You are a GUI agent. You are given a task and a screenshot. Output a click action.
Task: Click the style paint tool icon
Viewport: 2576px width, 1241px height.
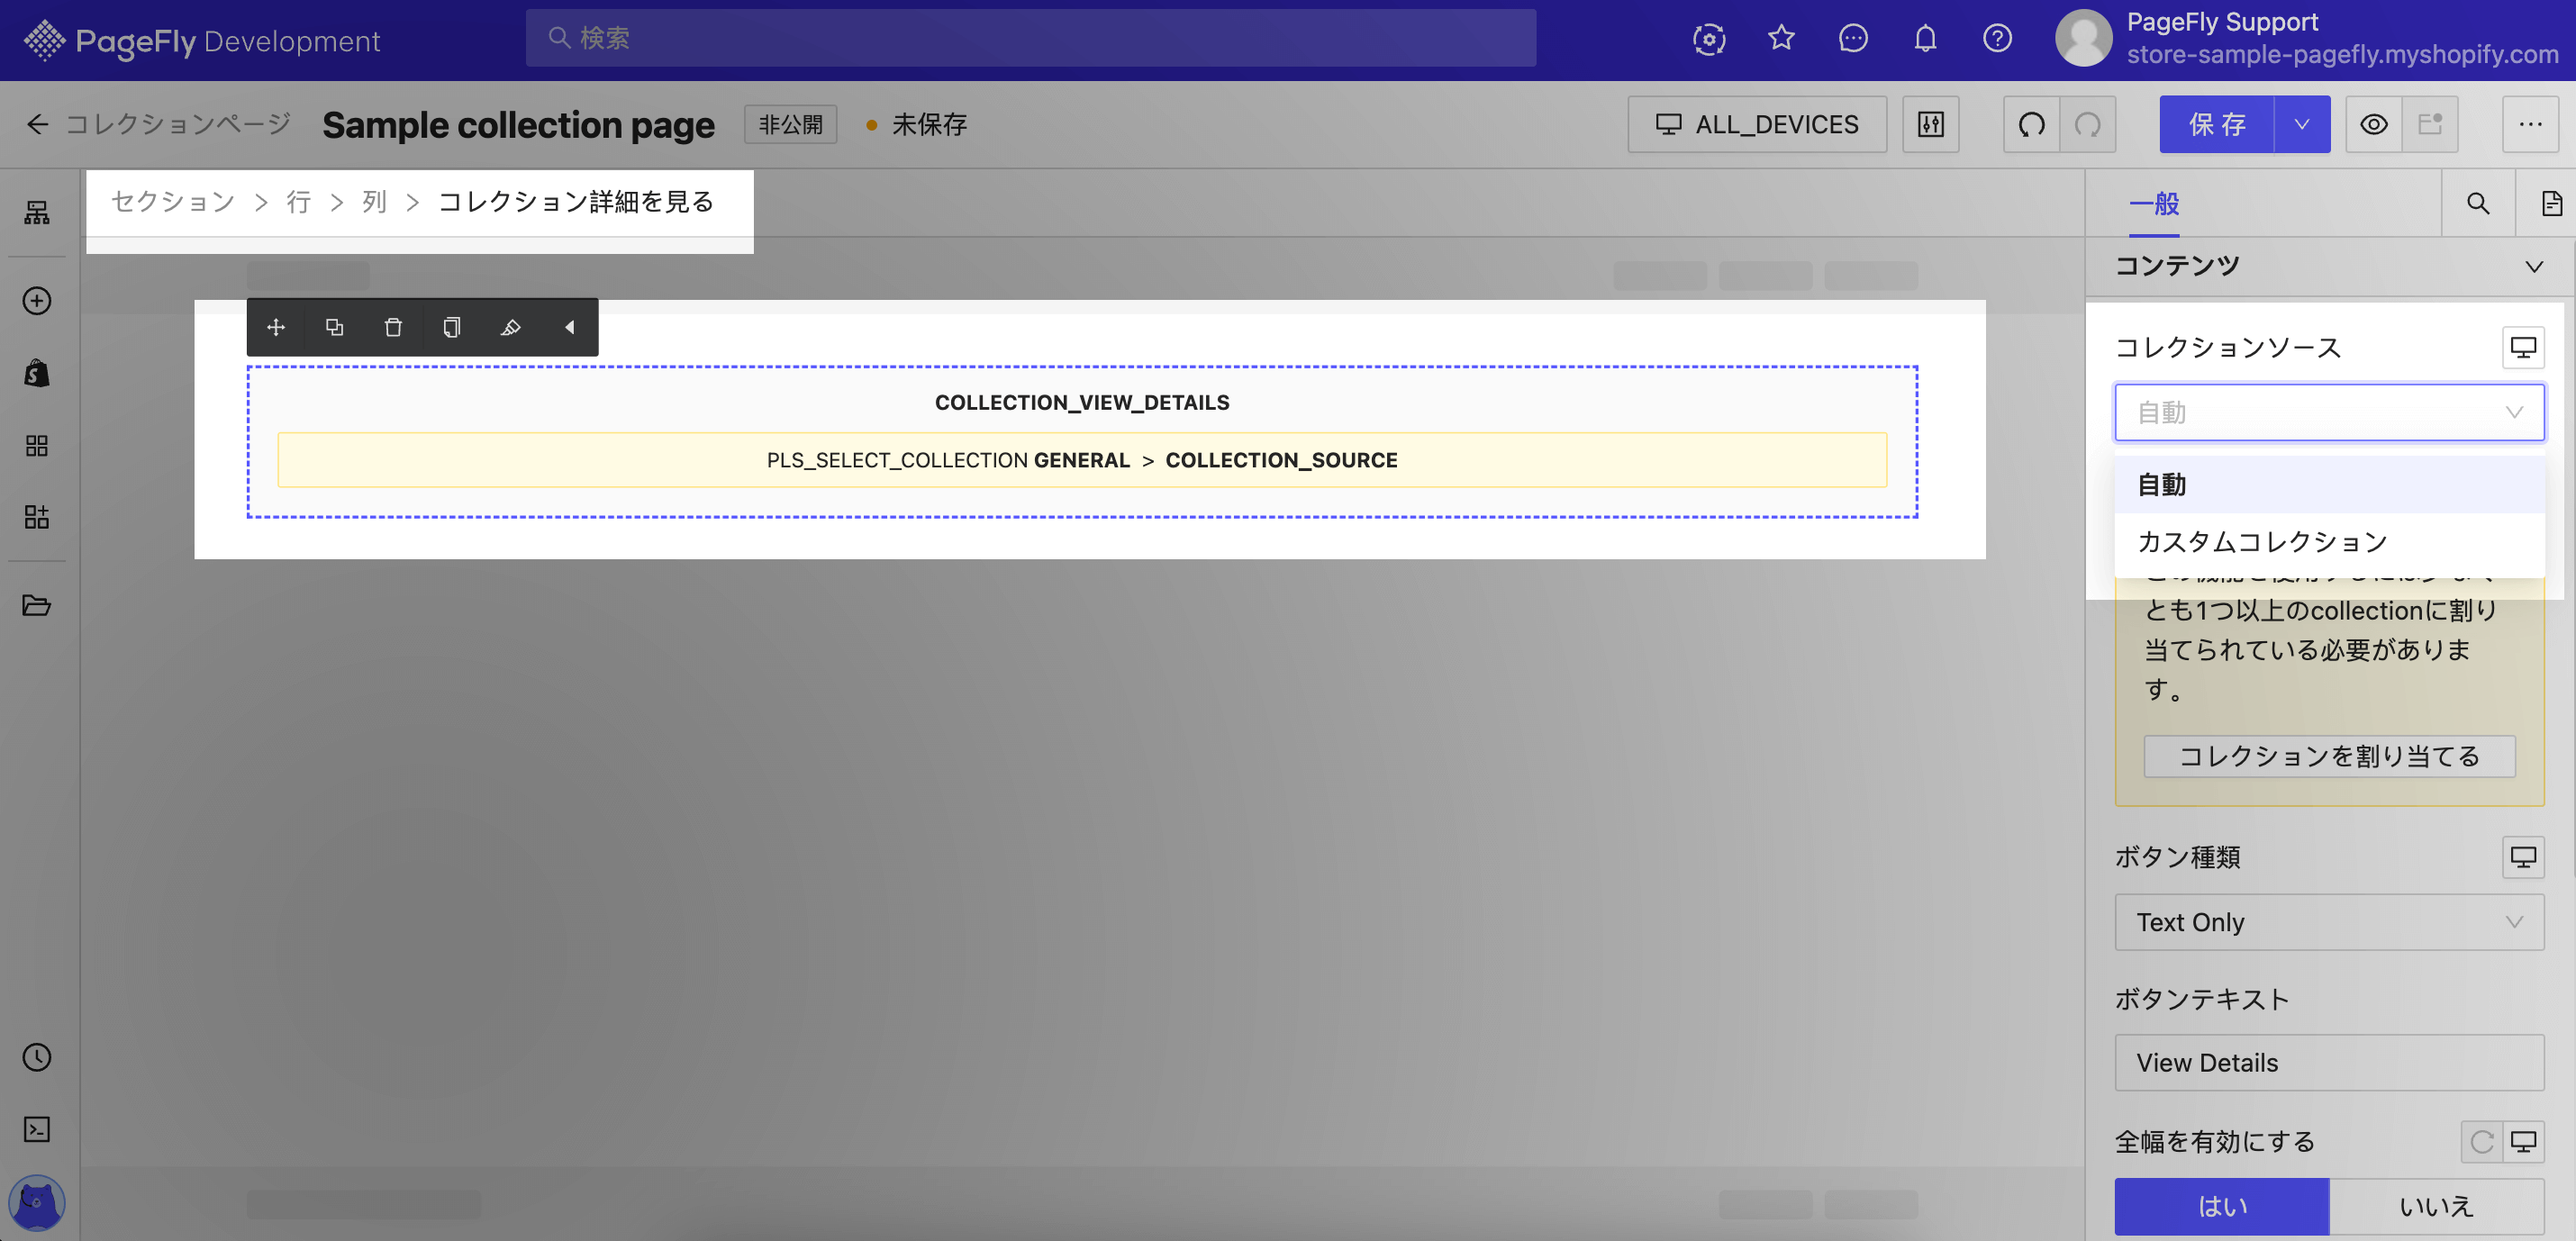tap(510, 327)
